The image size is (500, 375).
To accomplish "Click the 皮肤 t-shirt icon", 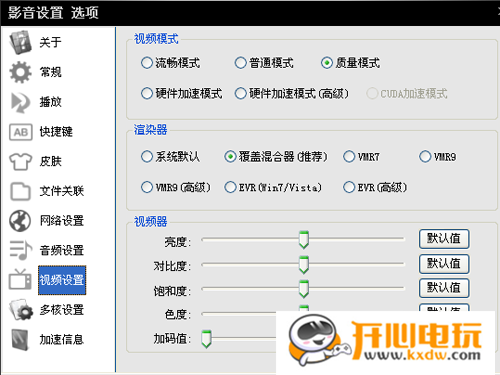I will click(x=21, y=162).
